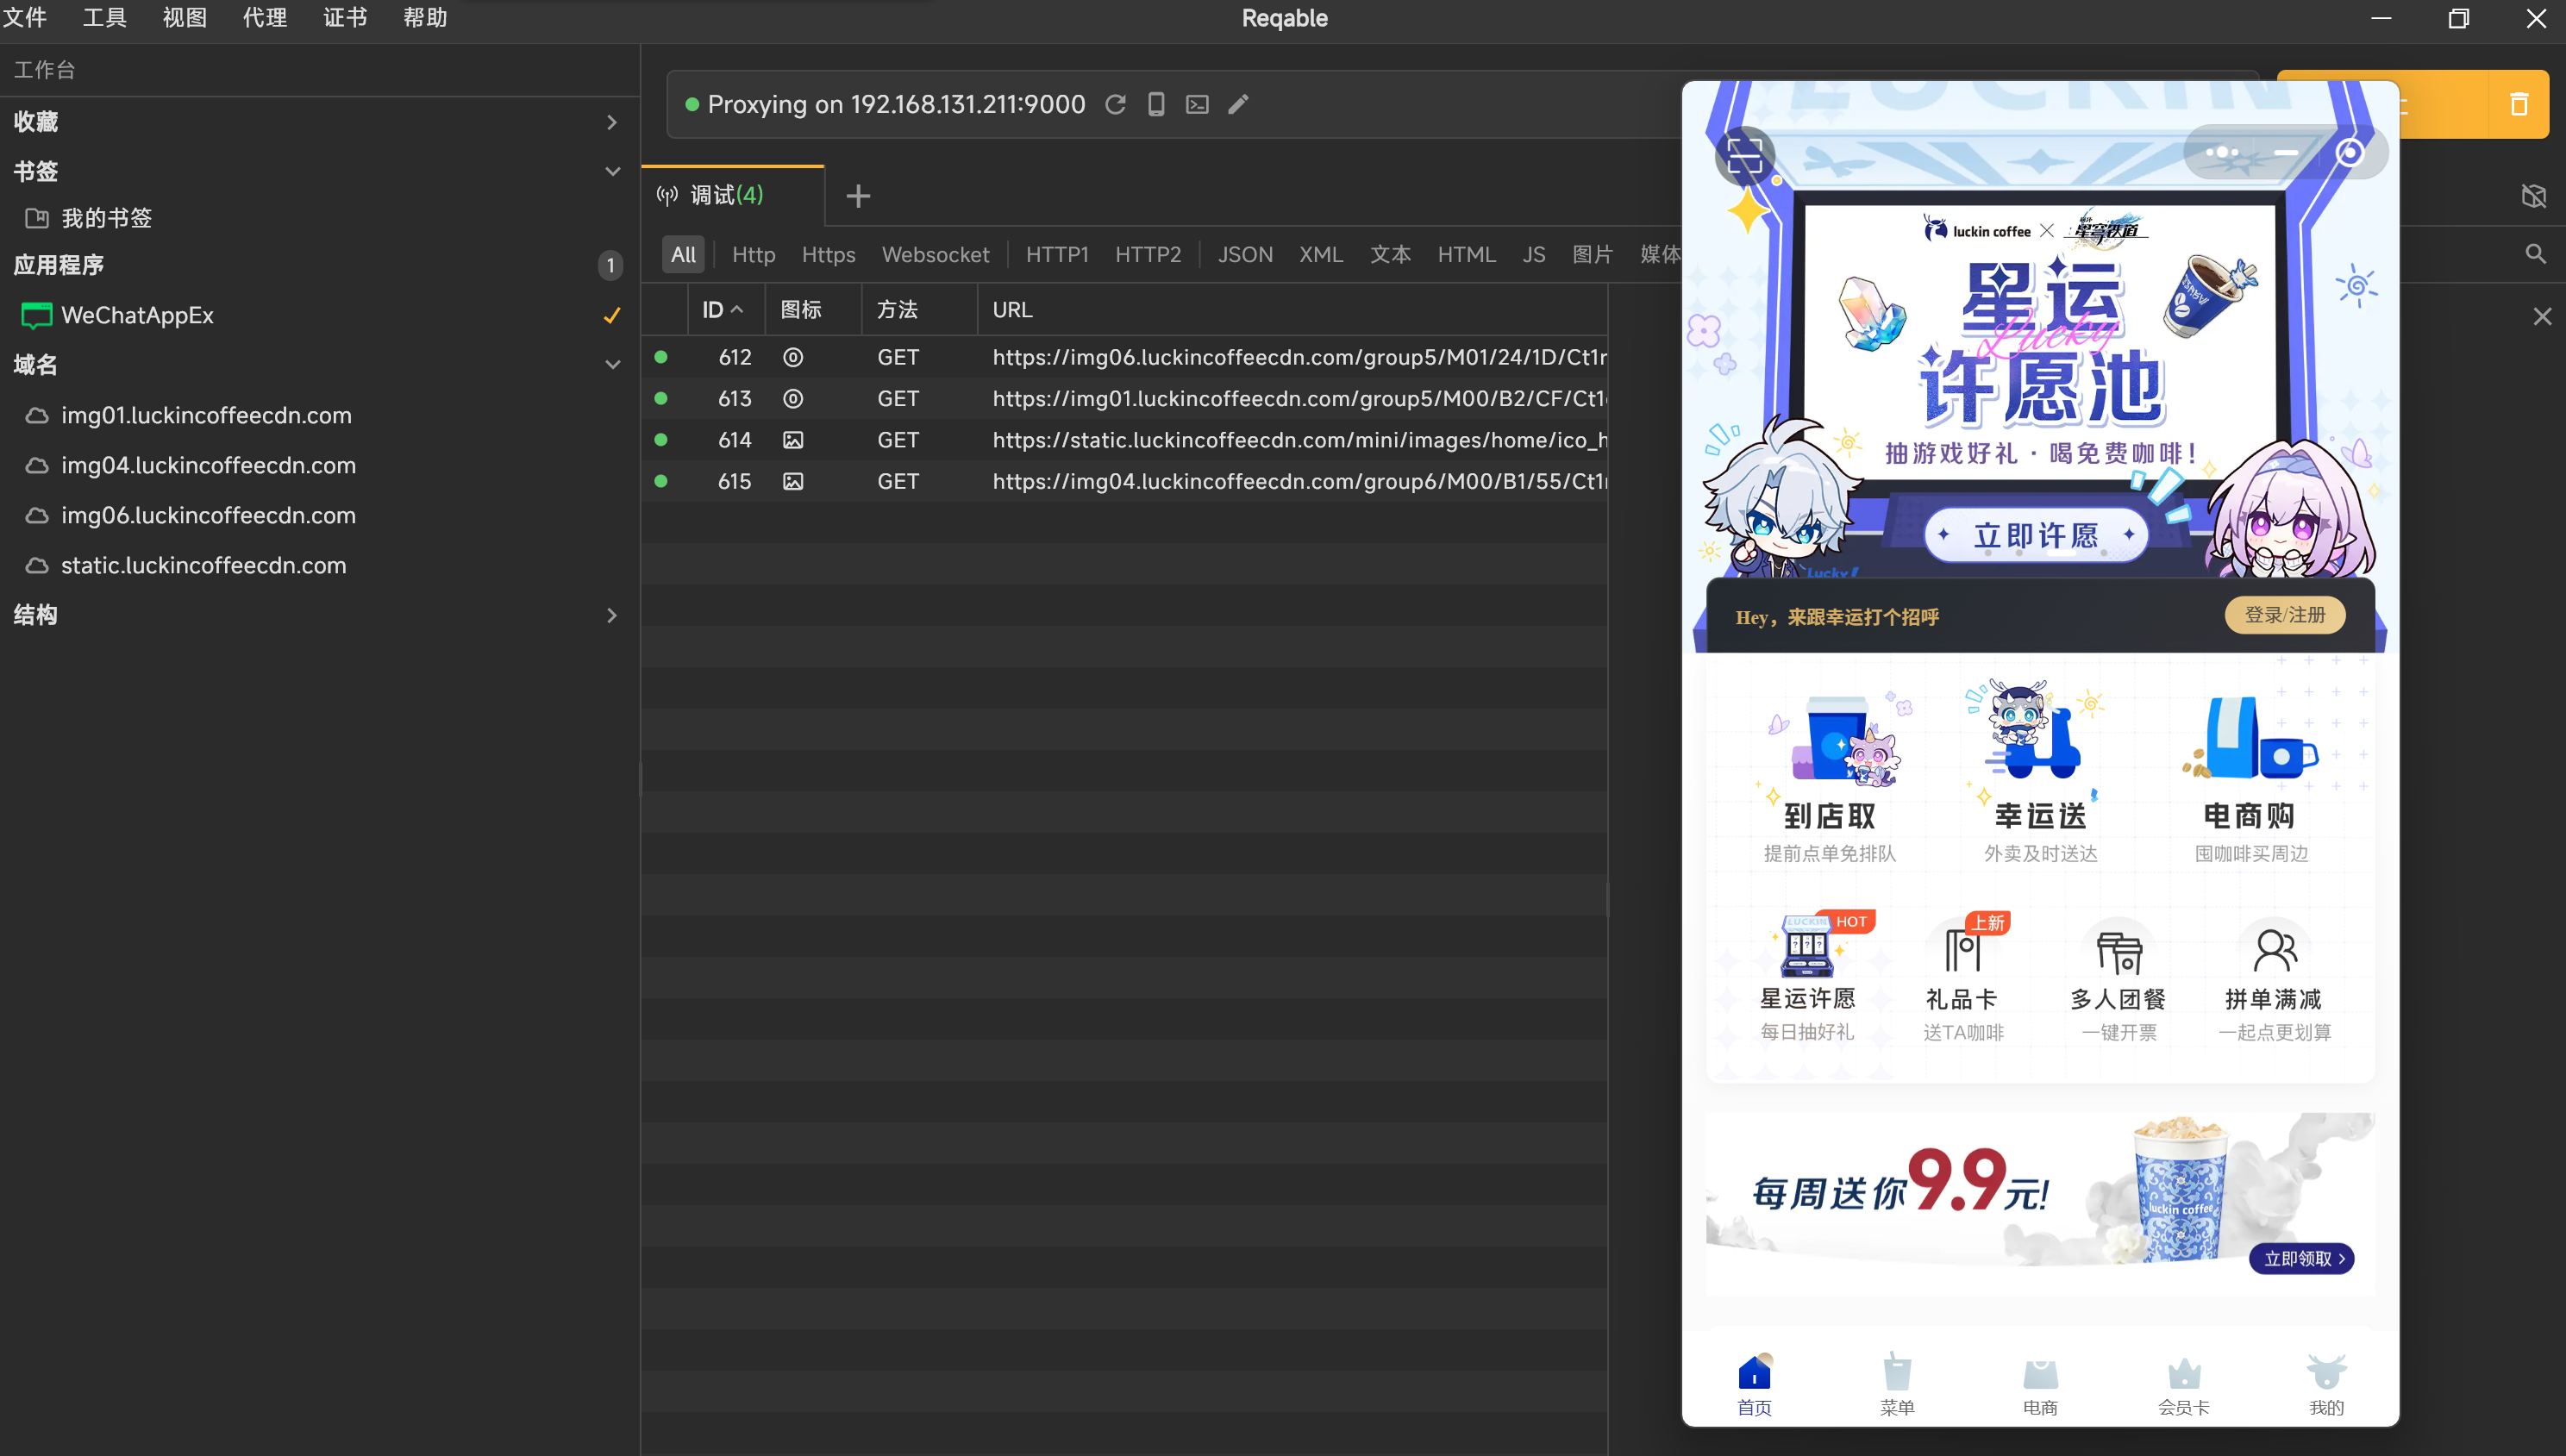Image resolution: width=2566 pixels, height=1456 pixels.
Task: Expand the 结构 structure section
Action: click(x=612, y=615)
